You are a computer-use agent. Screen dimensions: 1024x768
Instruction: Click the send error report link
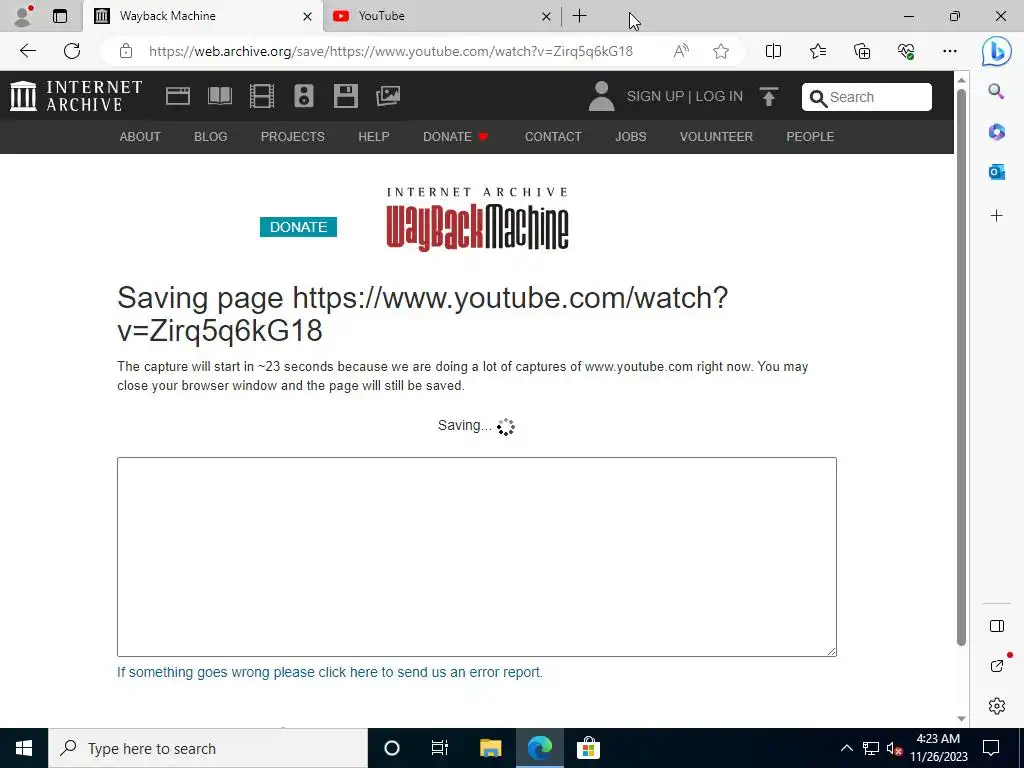click(x=330, y=672)
